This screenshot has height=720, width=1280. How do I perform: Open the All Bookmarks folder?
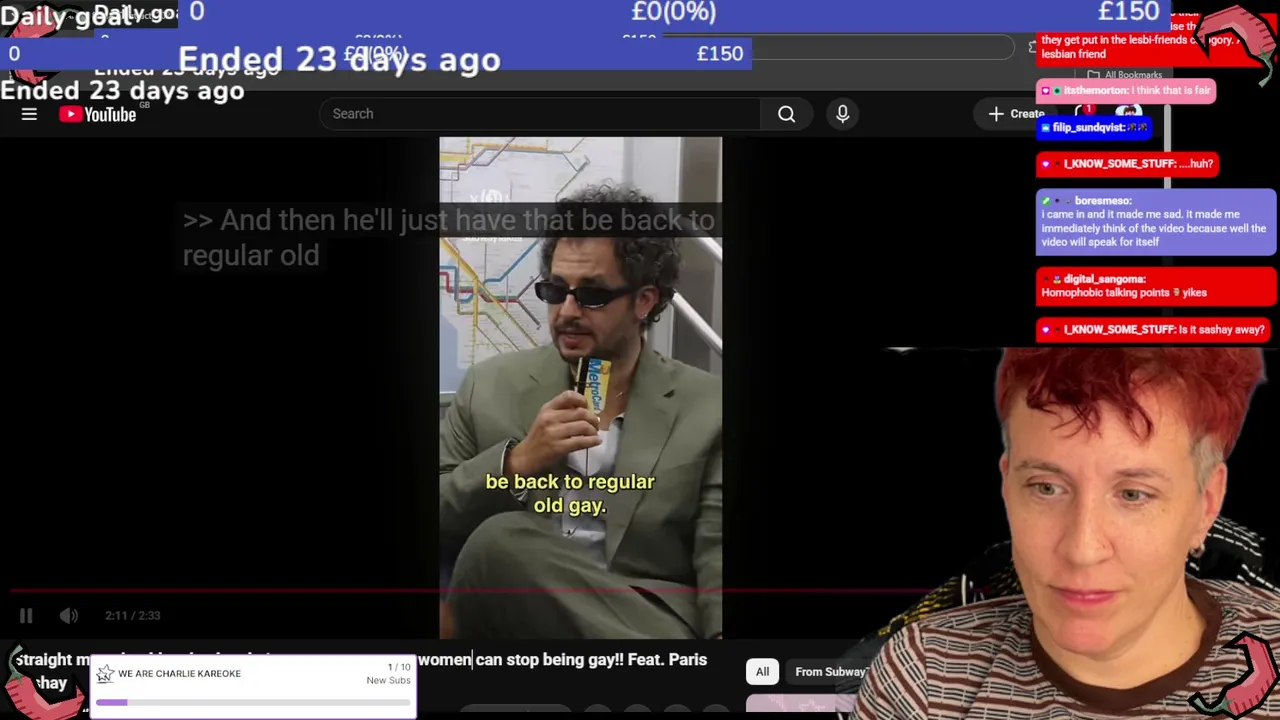pyautogui.click(x=1125, y=75)
